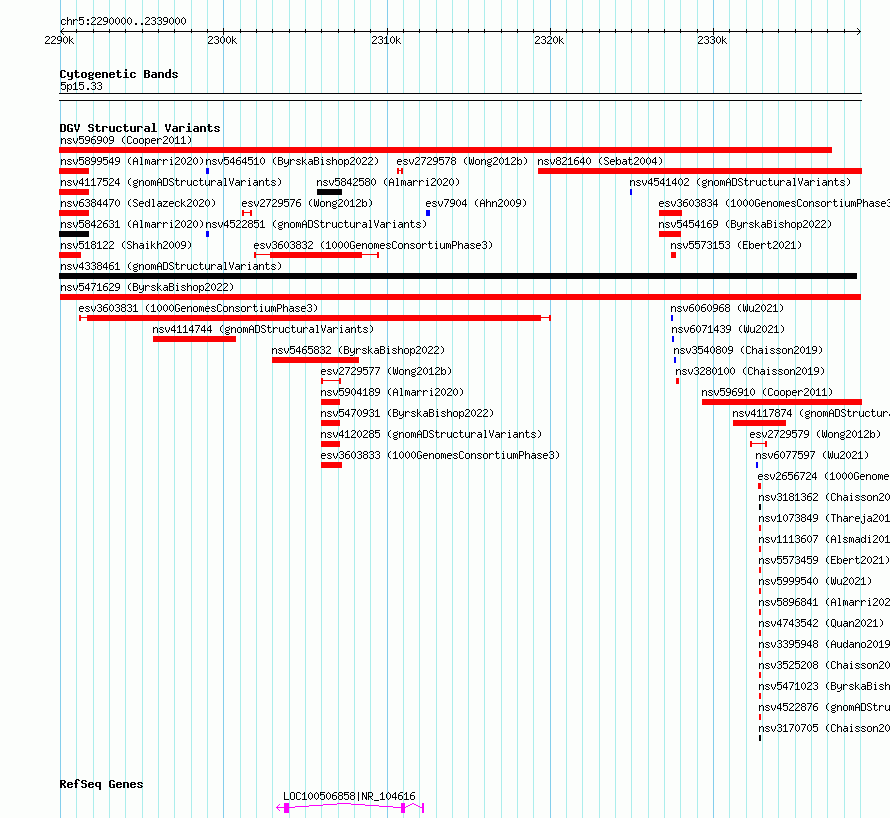Click the red esv3603831 variant bar

pos(314,318)
